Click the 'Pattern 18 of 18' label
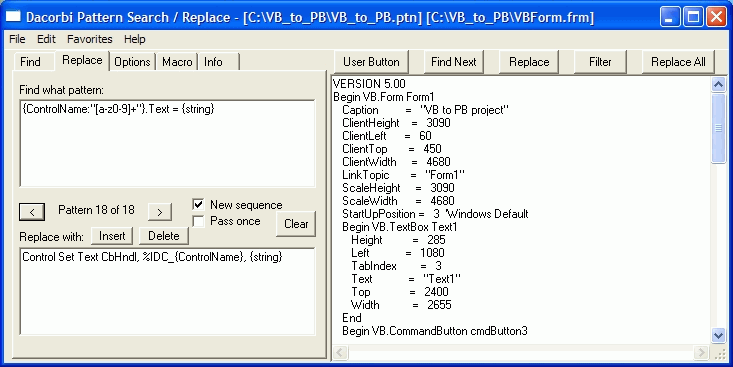 [x=96, y=210]
